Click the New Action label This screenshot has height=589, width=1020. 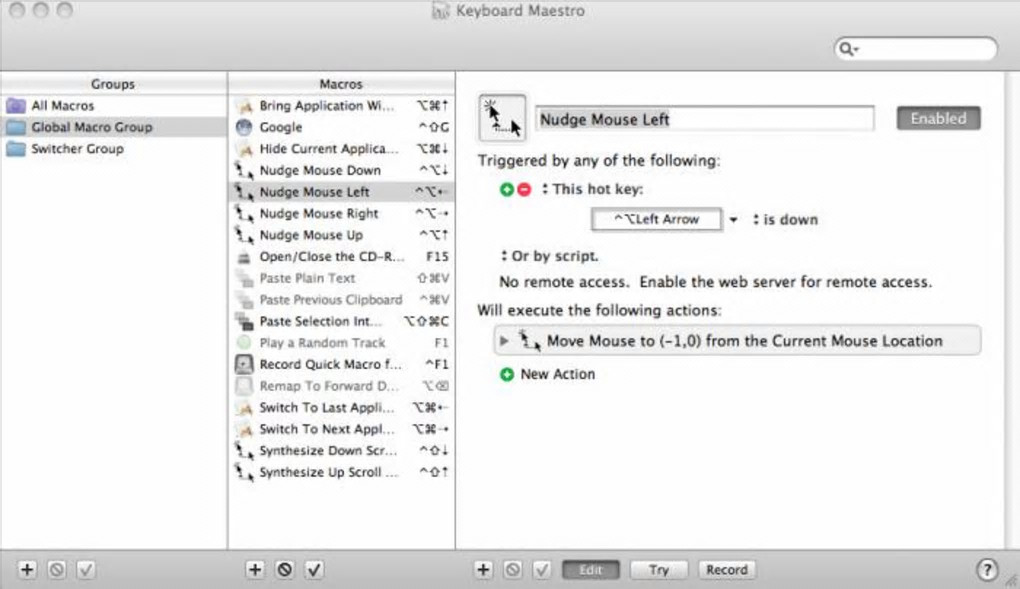[557, 374]
